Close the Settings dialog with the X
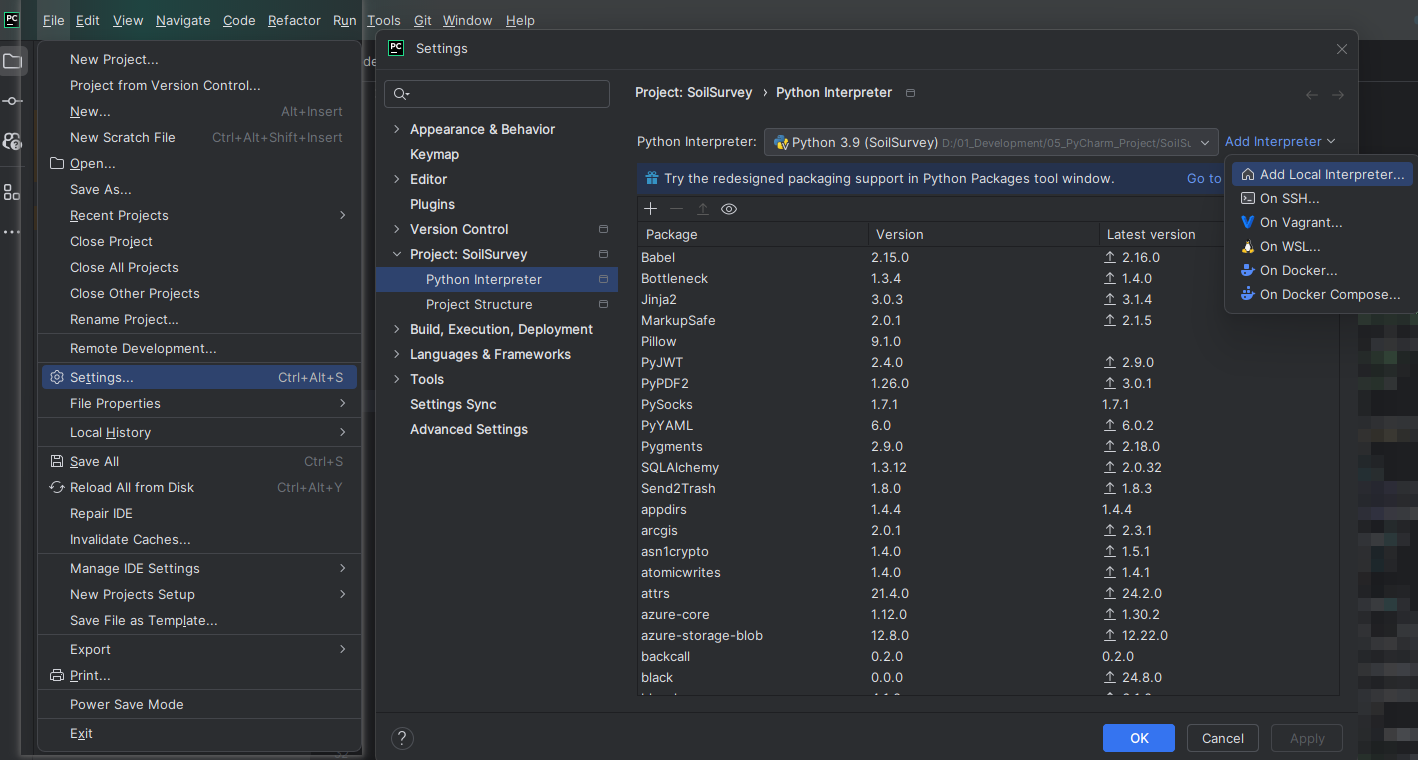The width and height of the screenshot is (1418, 760). pyautogui.click(x=1342, y=48)
